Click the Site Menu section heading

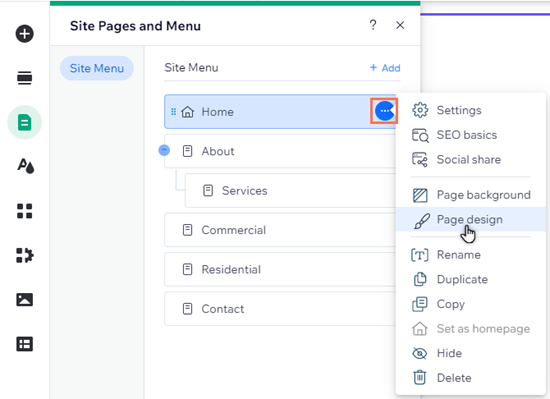[191, 67]
